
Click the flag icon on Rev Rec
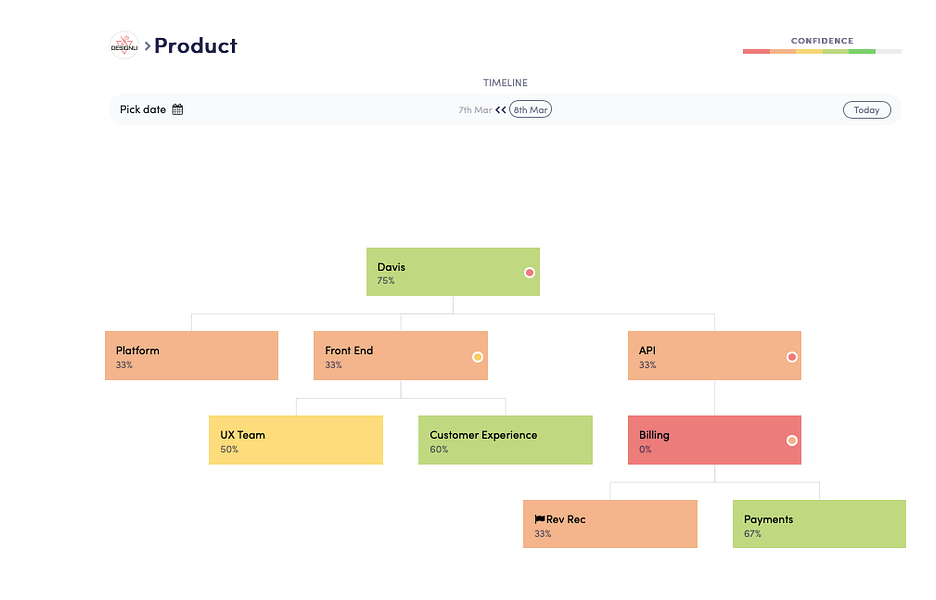(540, 519)
